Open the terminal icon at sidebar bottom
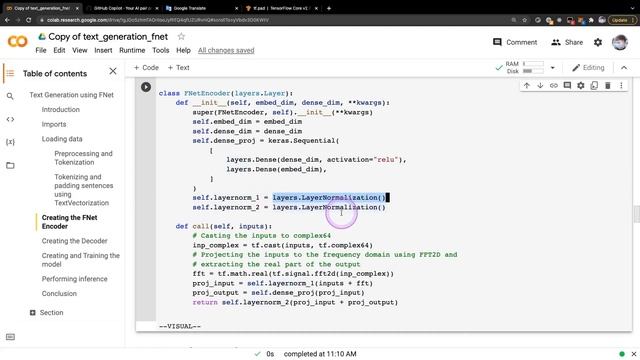Image resolution: width=640 pixels, height=360 pixels. [x=11, y=337]
